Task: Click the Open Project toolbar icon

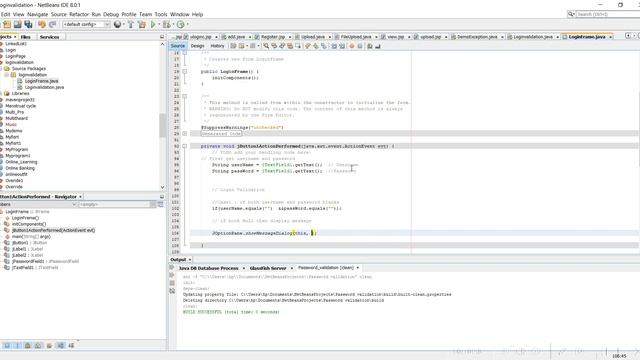Action: (x=18, y=24)
